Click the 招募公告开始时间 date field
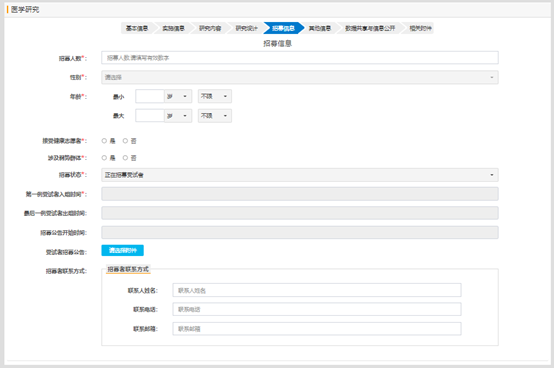 [300, 233]
